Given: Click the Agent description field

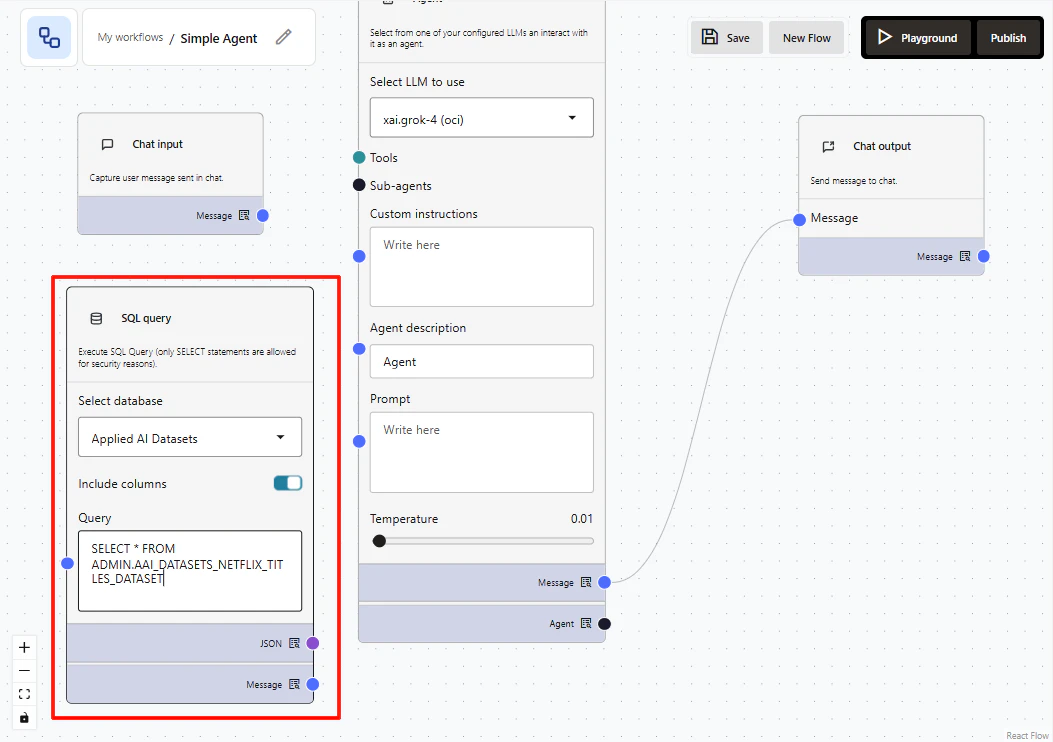Looking at the screenshot, I should tap(482, 361).
